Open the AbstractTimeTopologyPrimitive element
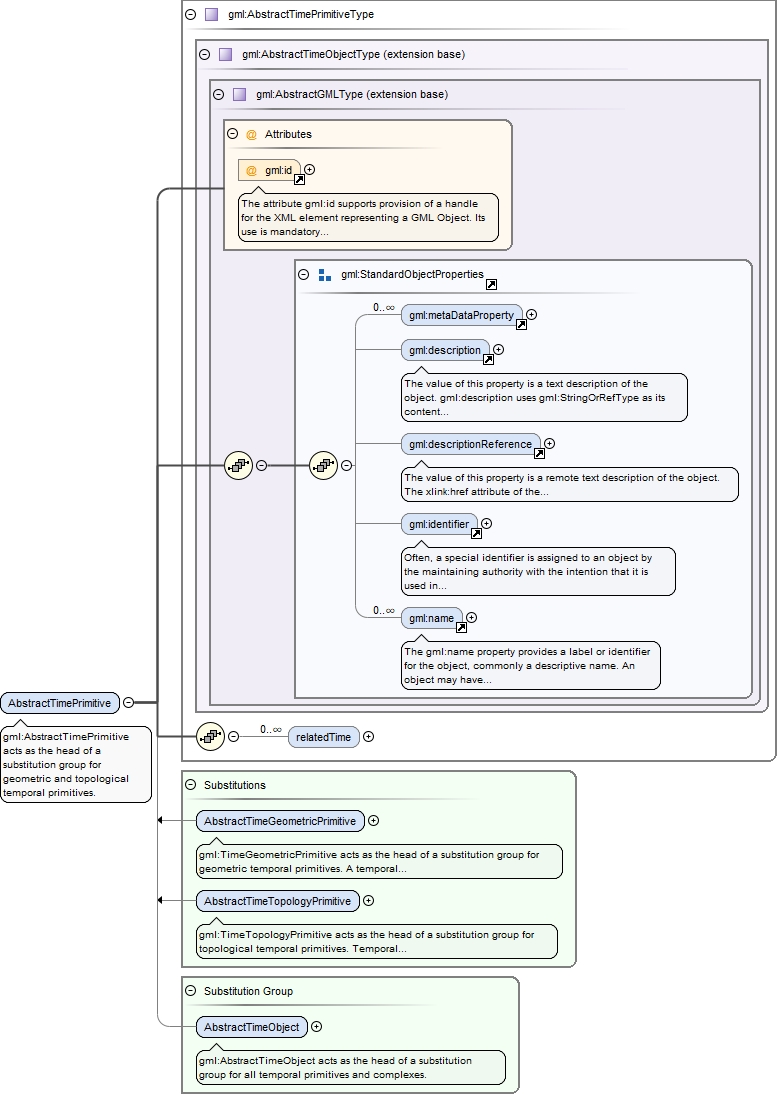Viewport: 778px width, 1095px height. pyautogui.click(x=277, y=901)
